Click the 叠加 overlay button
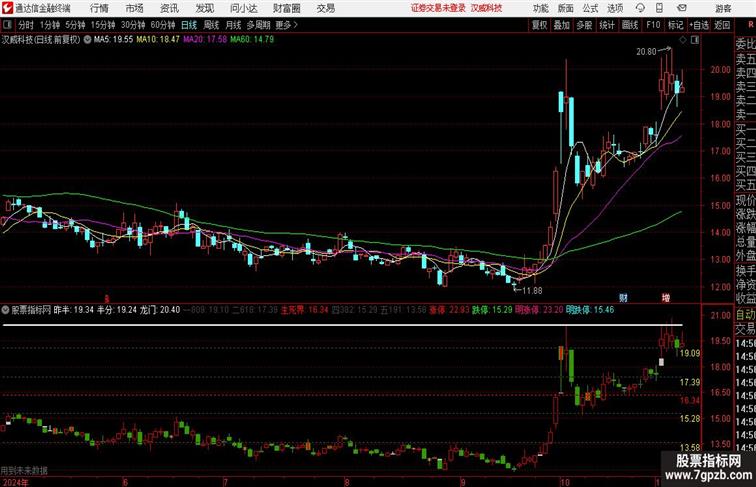Viewport: 756px width, 487px height. point(562,25)
